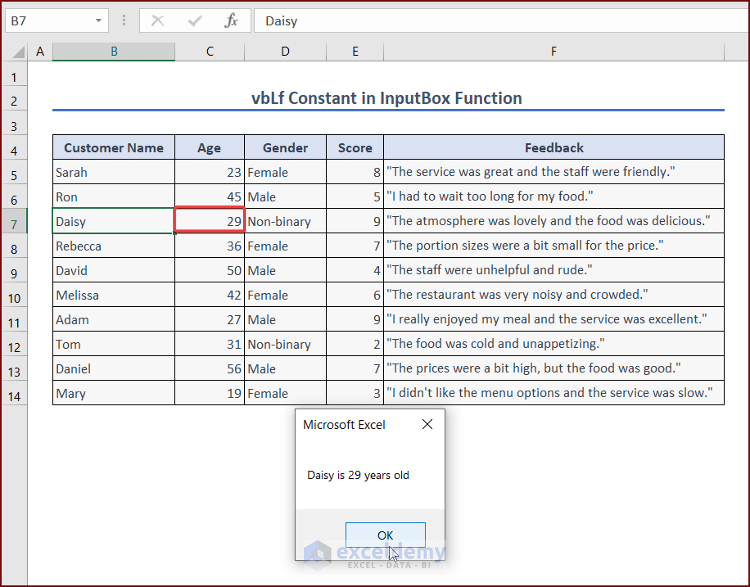Select Daisy's age cell showing 29

(210, 221)
